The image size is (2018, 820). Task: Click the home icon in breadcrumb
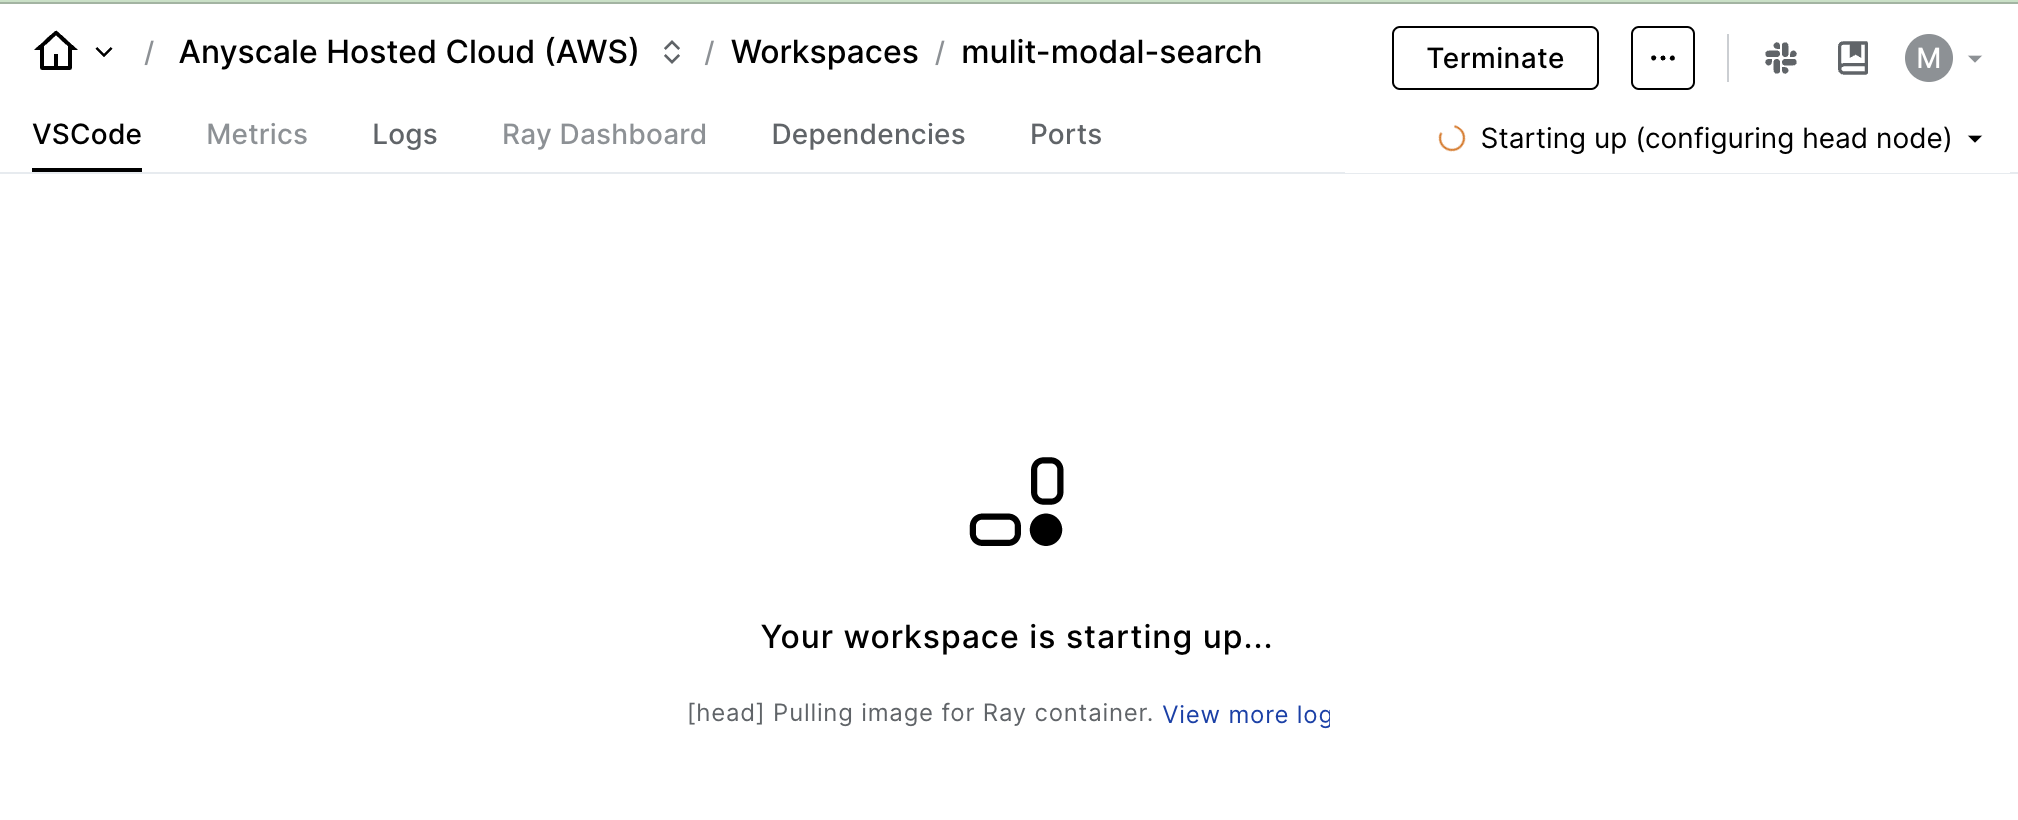coord(56,52)
